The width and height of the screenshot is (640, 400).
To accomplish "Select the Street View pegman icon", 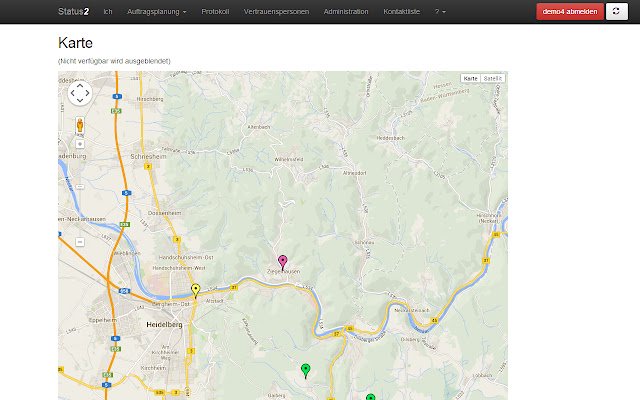I will click(80, 125).
